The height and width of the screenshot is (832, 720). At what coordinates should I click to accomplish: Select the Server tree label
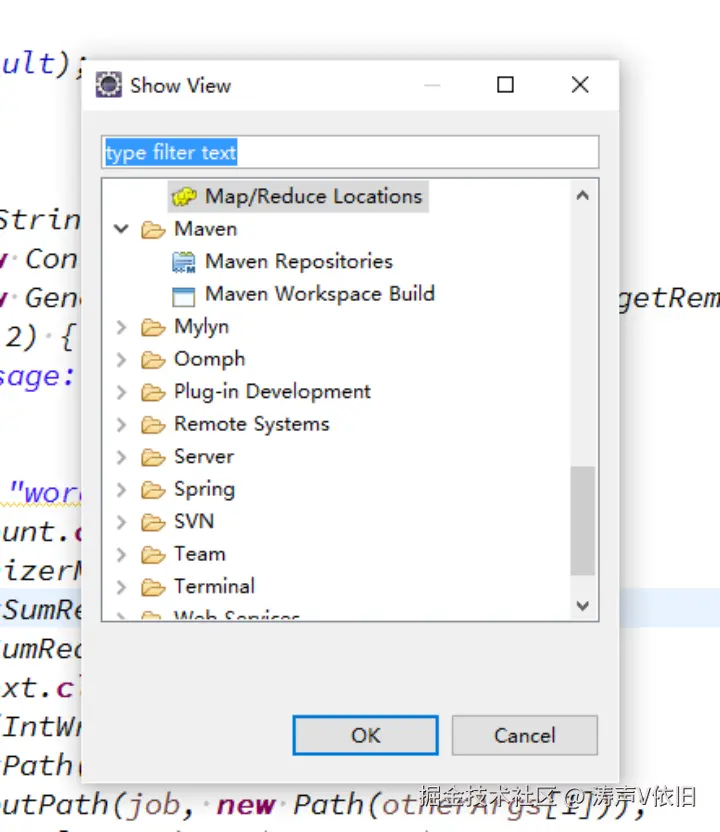pos(204,457)
